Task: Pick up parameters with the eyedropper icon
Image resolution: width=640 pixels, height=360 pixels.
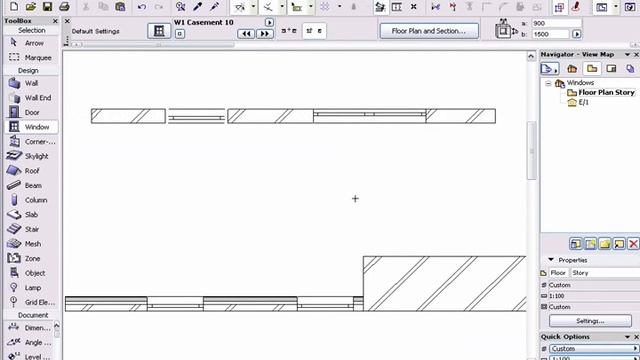Action: [x=198, y=6]
